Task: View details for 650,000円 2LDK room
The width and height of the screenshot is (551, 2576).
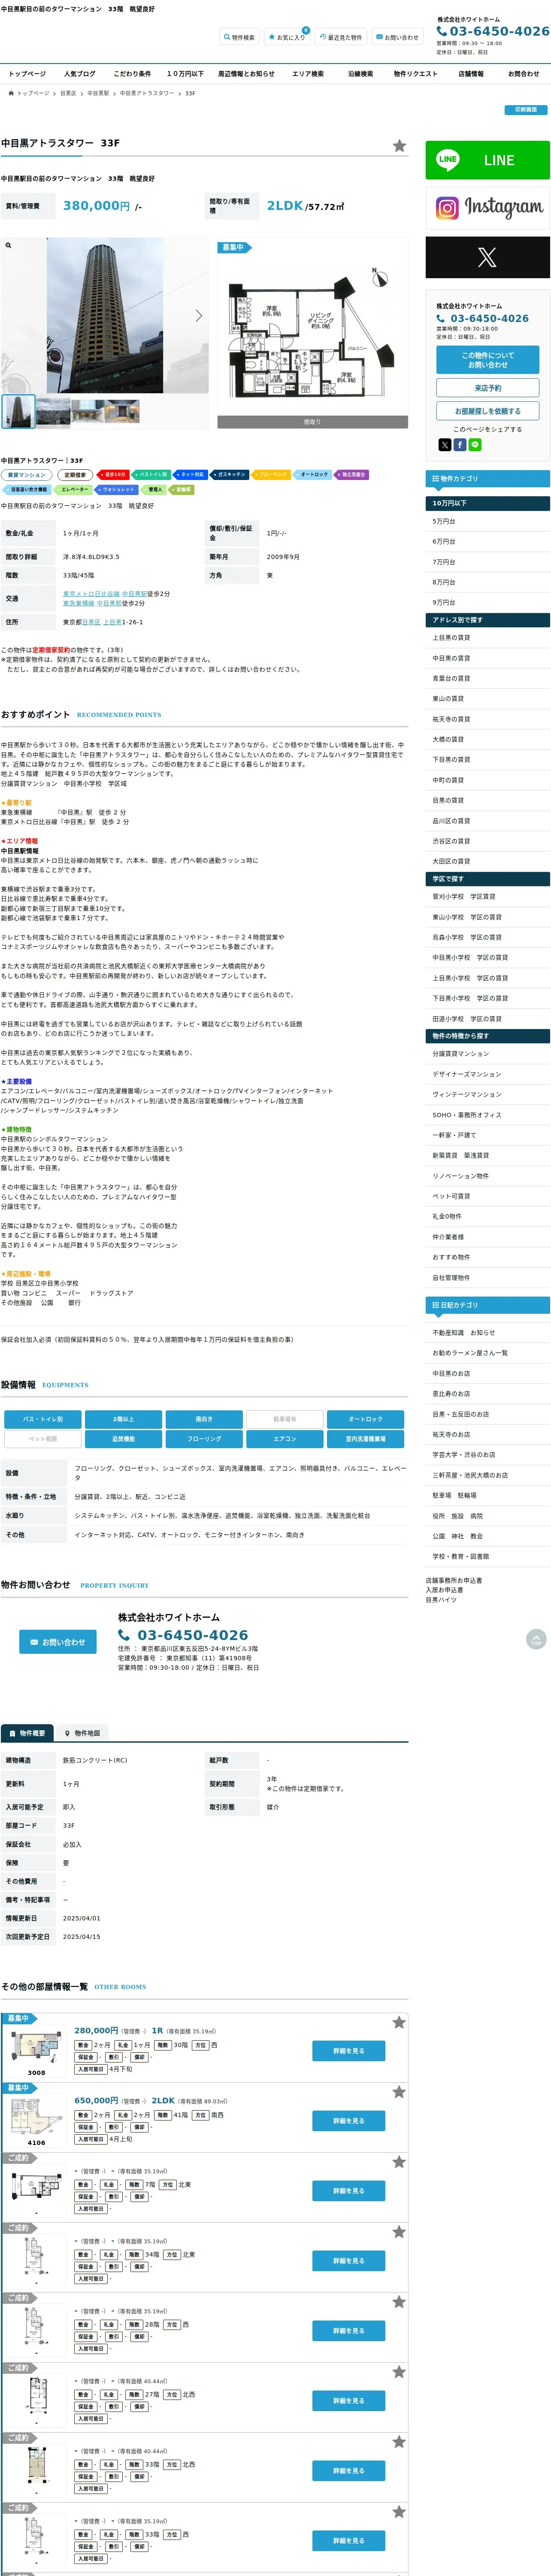Action: pyautogui.click(x=348, y=2121)
